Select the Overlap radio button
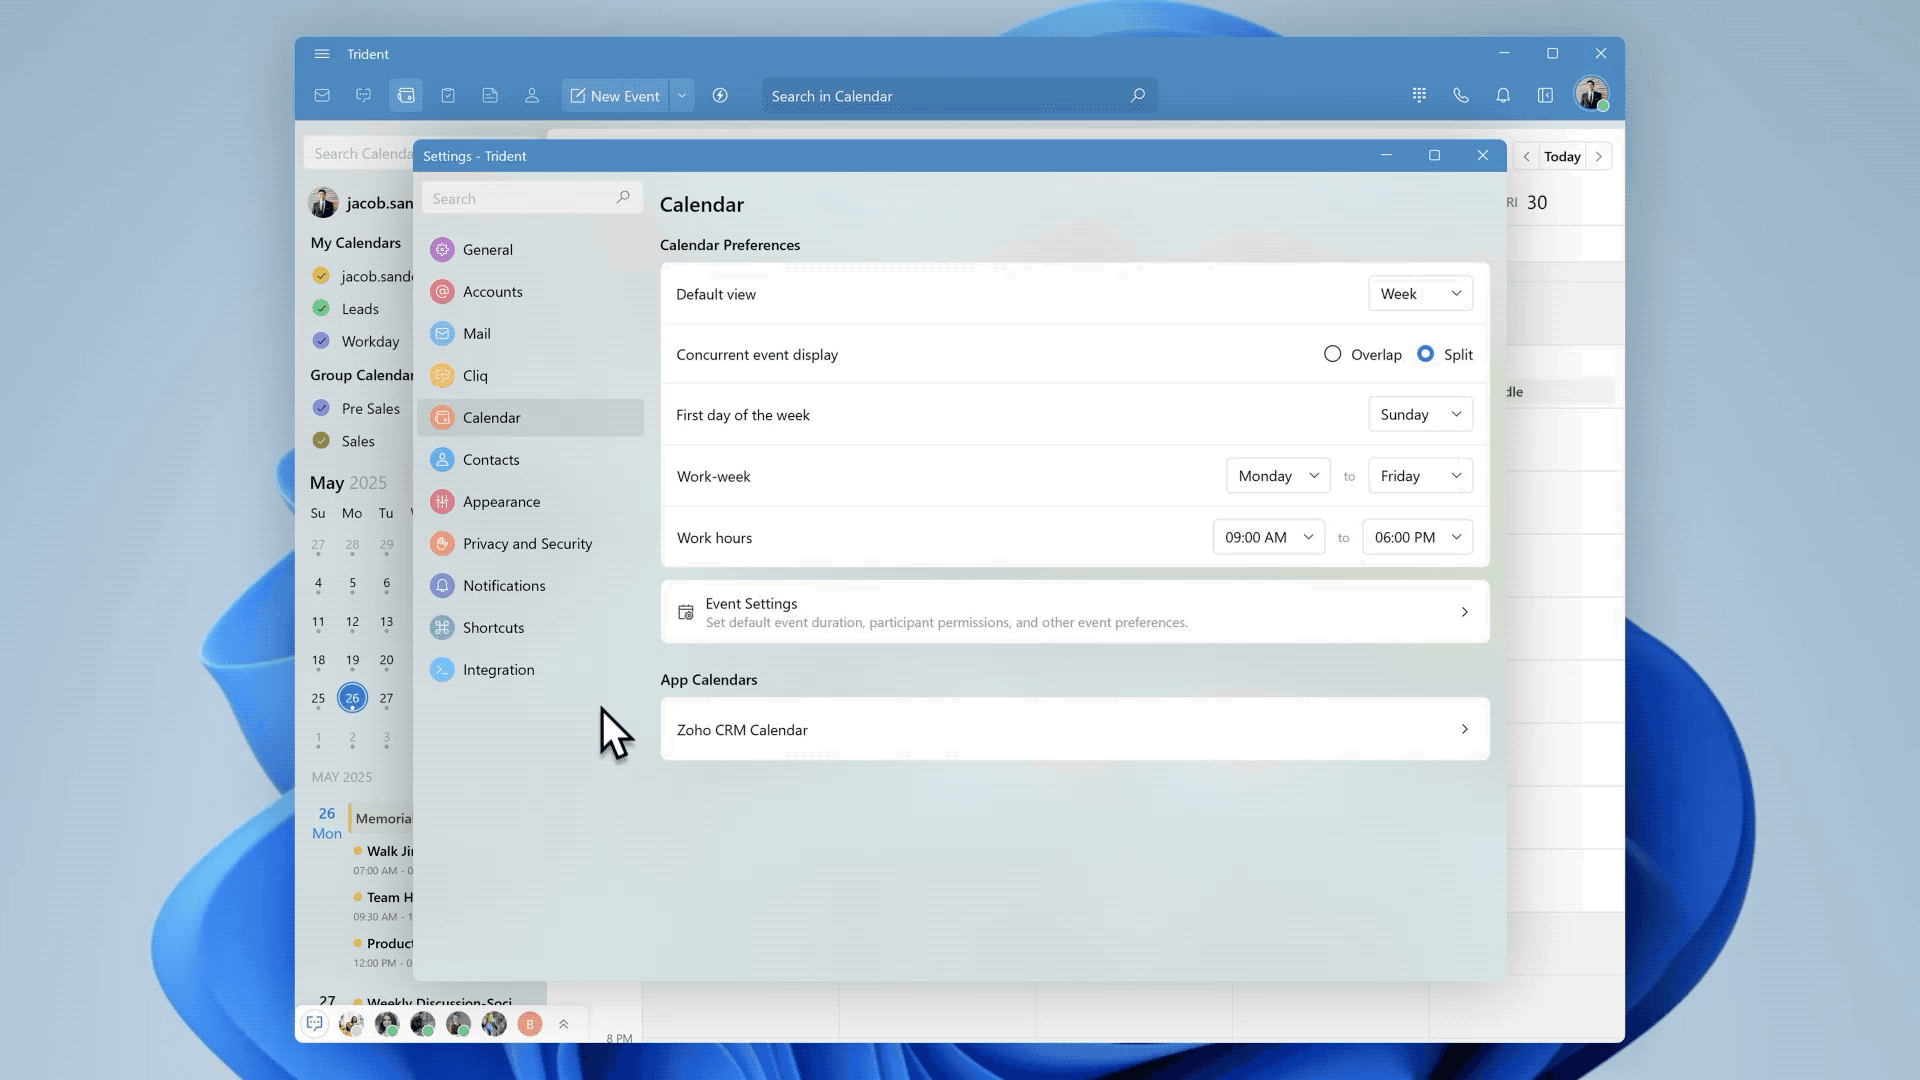Viewport: 1920px width, 1080px height. [x=1332, y=354]
